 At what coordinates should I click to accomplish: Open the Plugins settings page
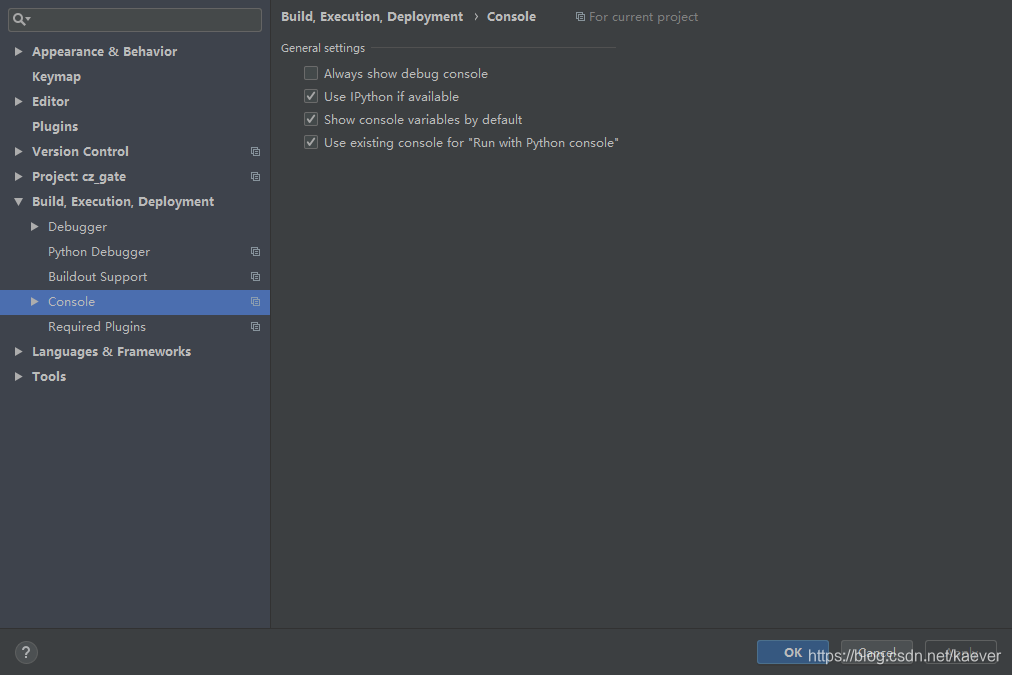pos(55,126)
